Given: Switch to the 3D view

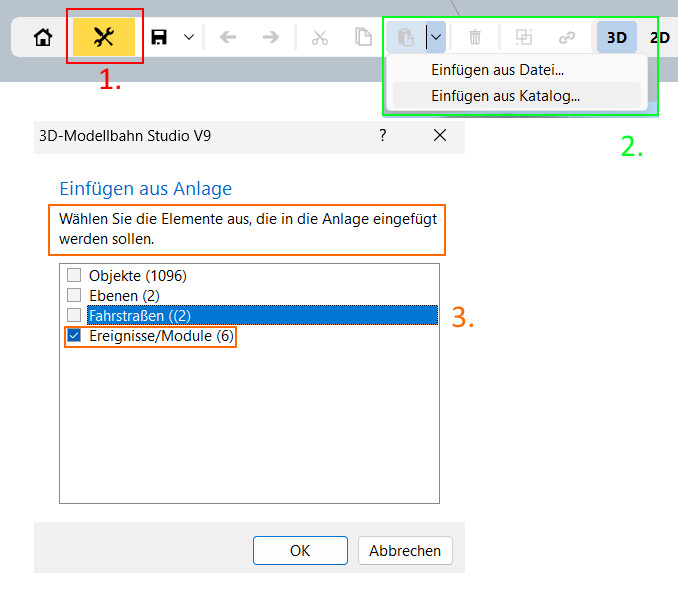Looking at the screenshot, I should point(617,38).
